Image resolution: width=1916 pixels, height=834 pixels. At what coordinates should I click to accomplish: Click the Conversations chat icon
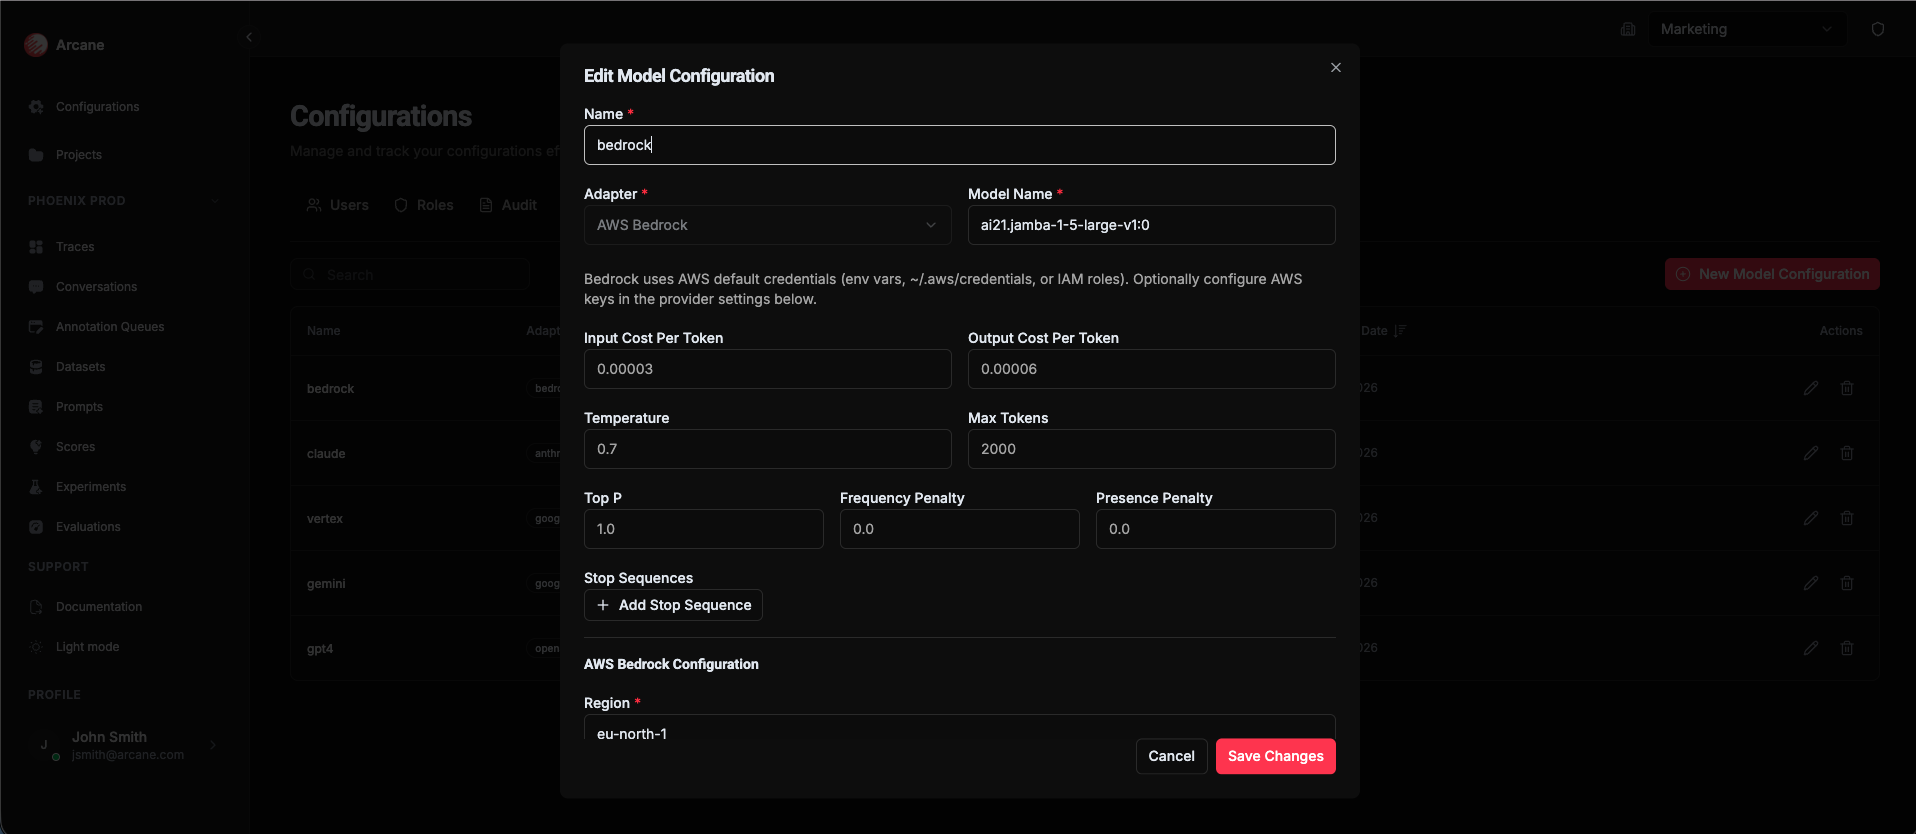tap(36, 287)
